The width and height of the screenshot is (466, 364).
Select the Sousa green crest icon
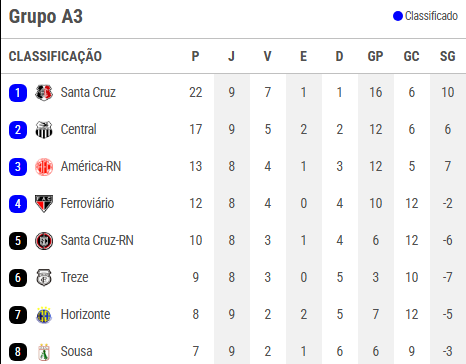point(44,352)
